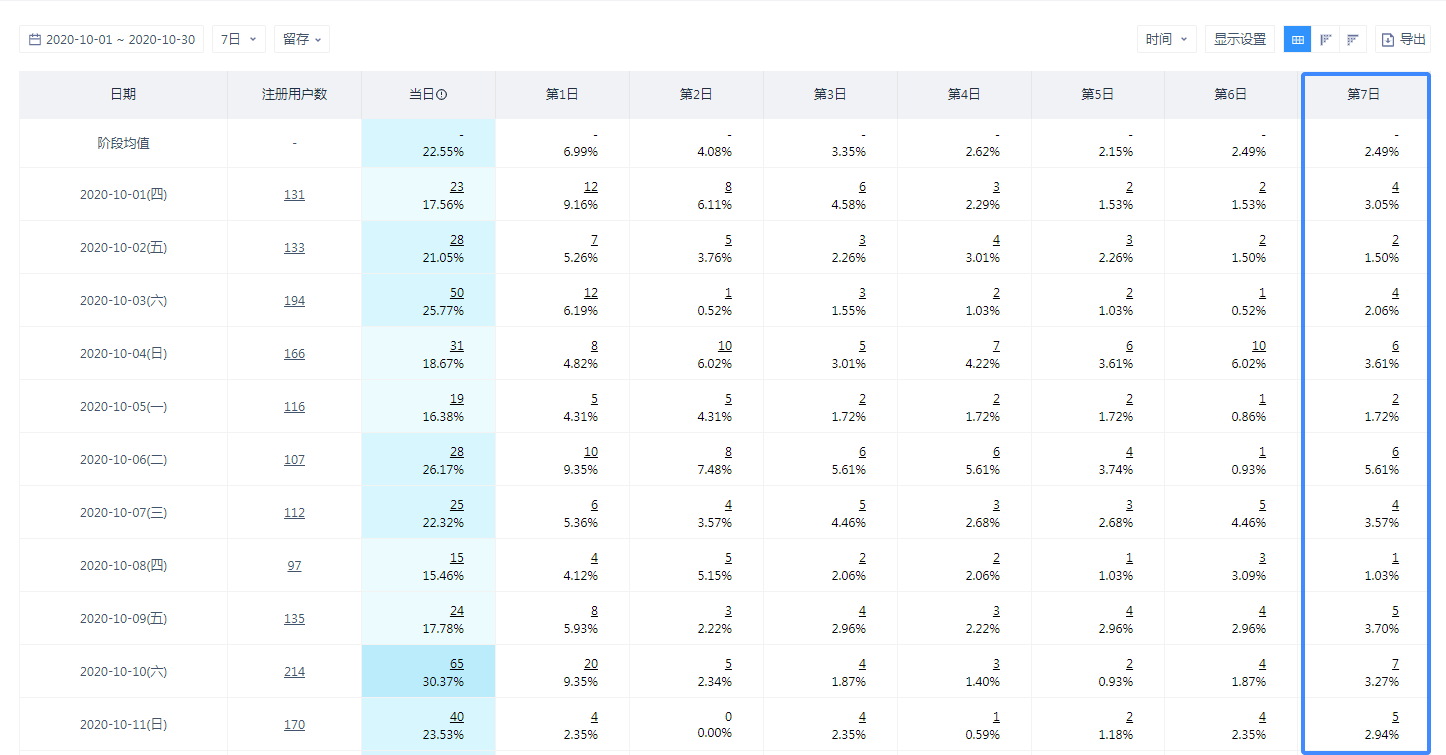Viewport: 1446px width, 755px height.
Task: Expand the 留存 retention type dropdown
Action: pos(301,40)
